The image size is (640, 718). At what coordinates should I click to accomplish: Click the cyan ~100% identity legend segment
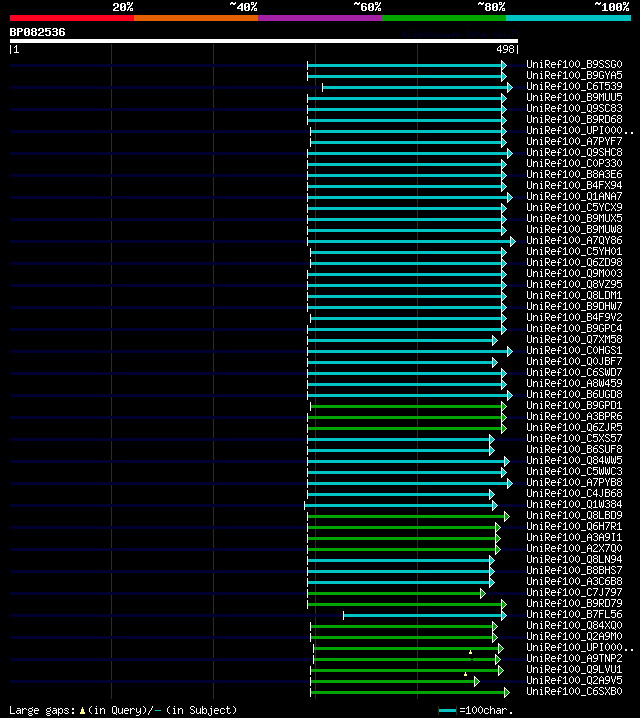(x=569, y=18)
